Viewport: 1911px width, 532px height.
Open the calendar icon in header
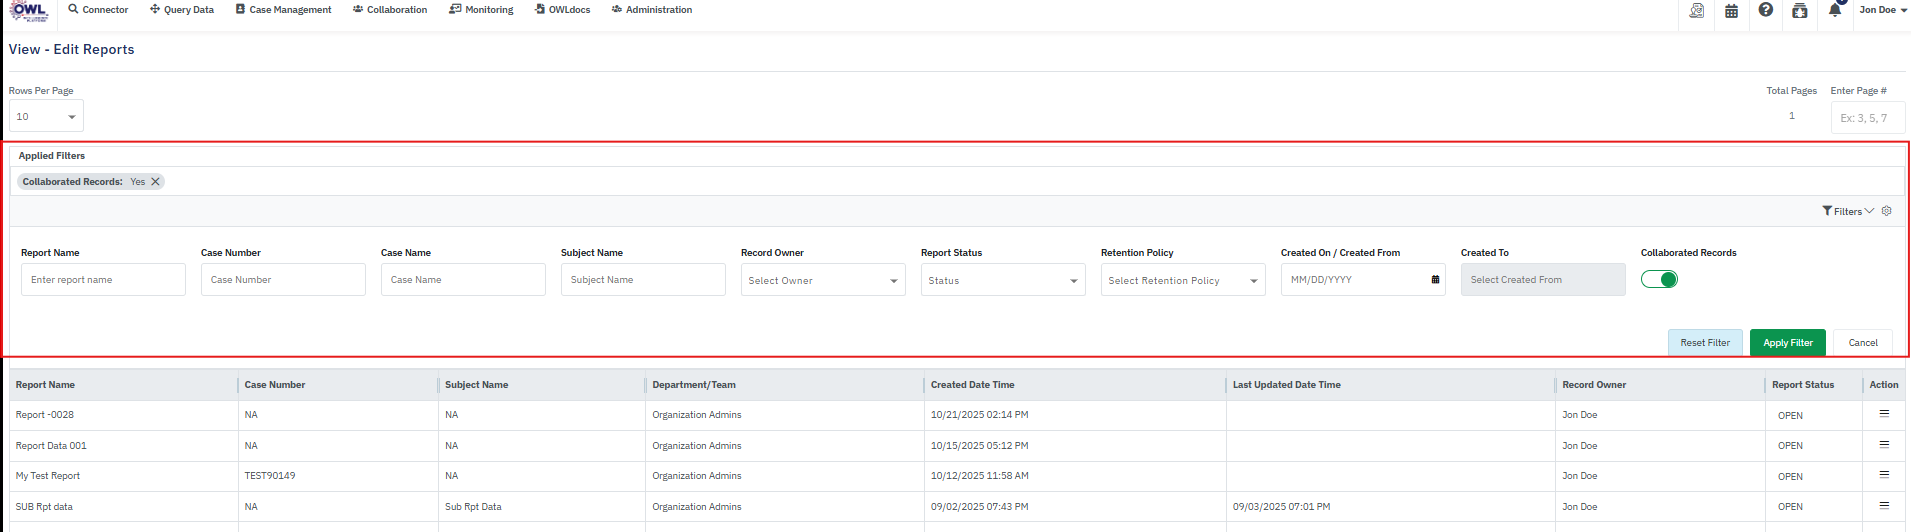[x=1731, y=11]
